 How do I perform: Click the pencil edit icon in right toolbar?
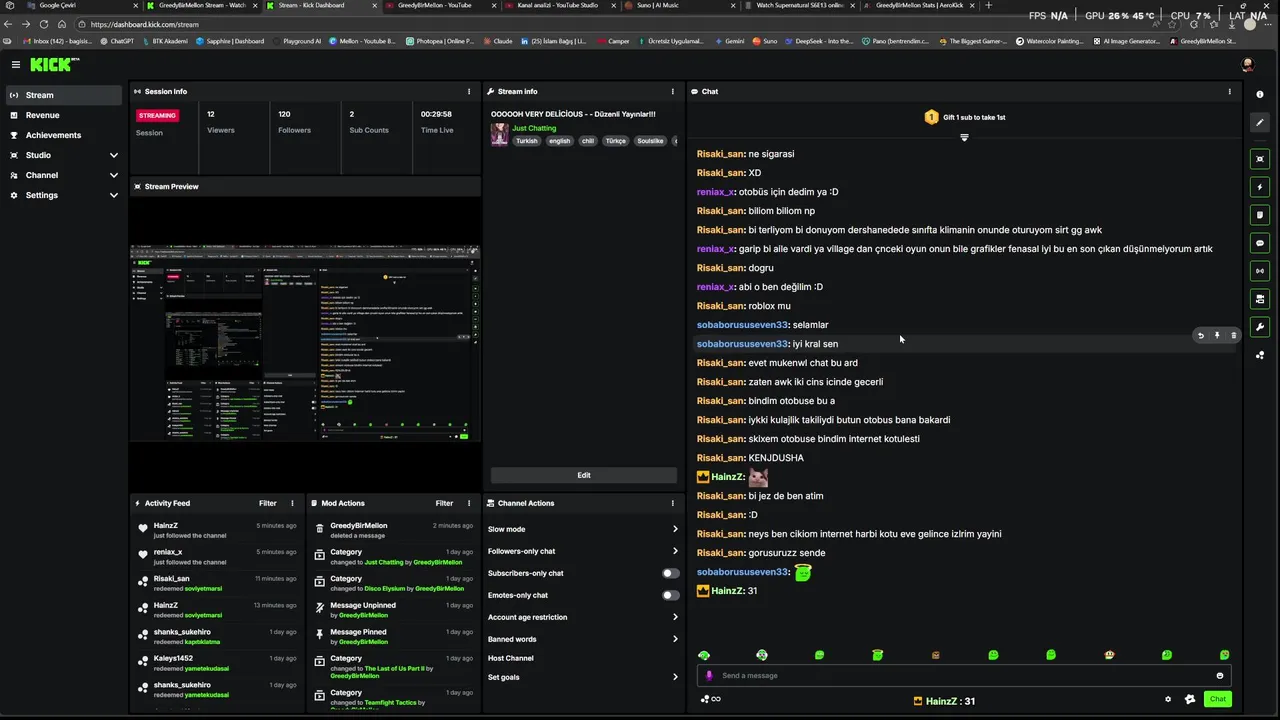(1260, 122)
